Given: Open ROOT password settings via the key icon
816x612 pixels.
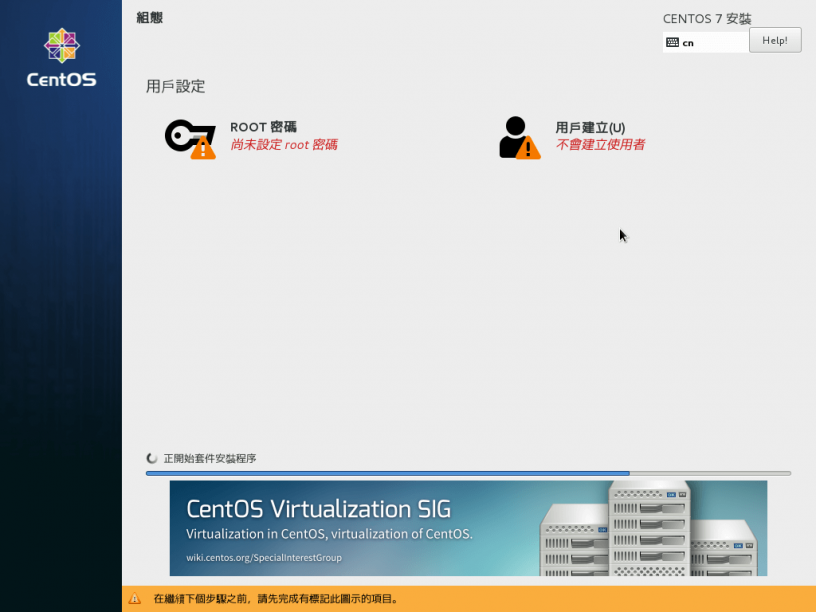Looking at the screenshot, I should pos(188,135).
